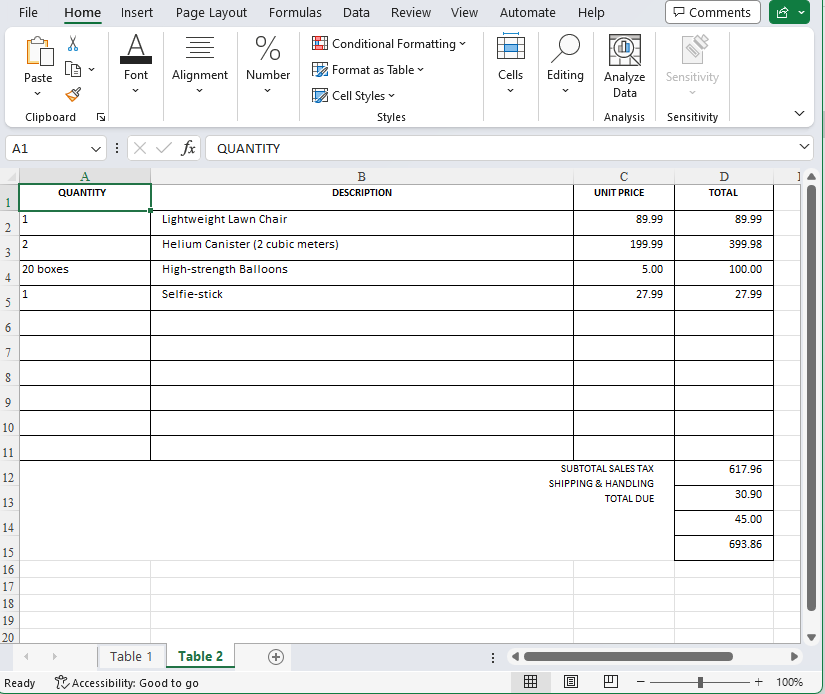The width and height of the screenshot is (825, 694).
Task: Select the Format Painter icon
Action: [72, 95]
